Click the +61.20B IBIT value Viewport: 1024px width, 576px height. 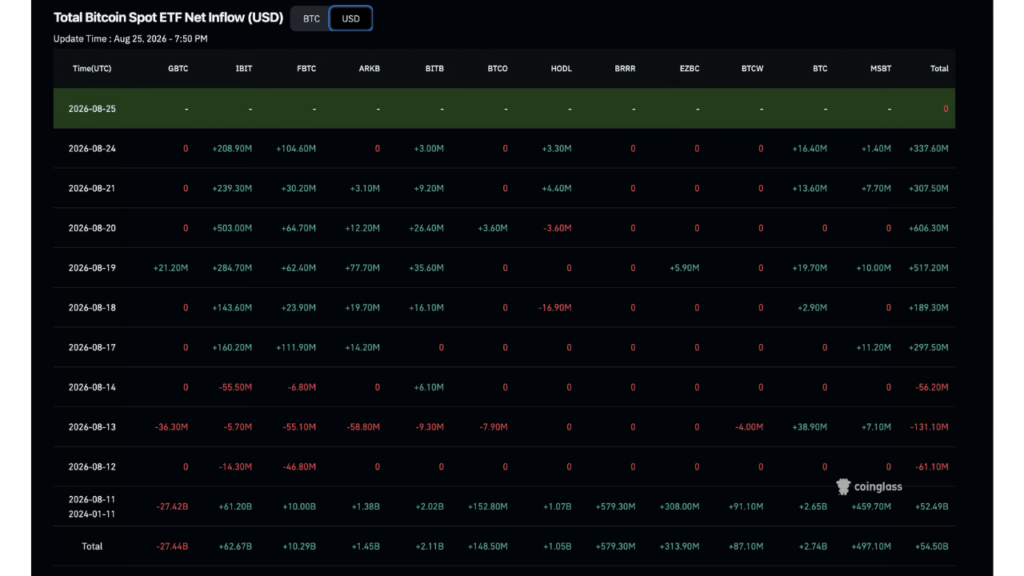pos(235,507)
